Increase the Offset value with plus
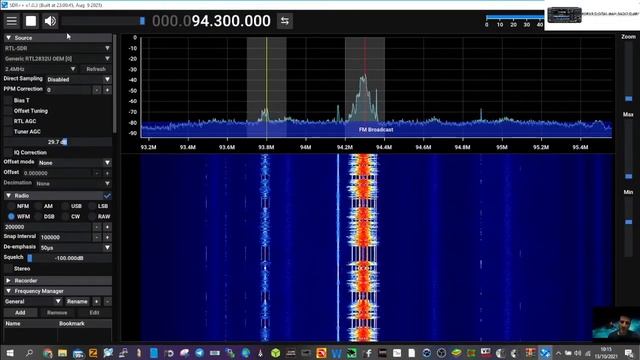640x360 pixels. (x=107, y=173)
